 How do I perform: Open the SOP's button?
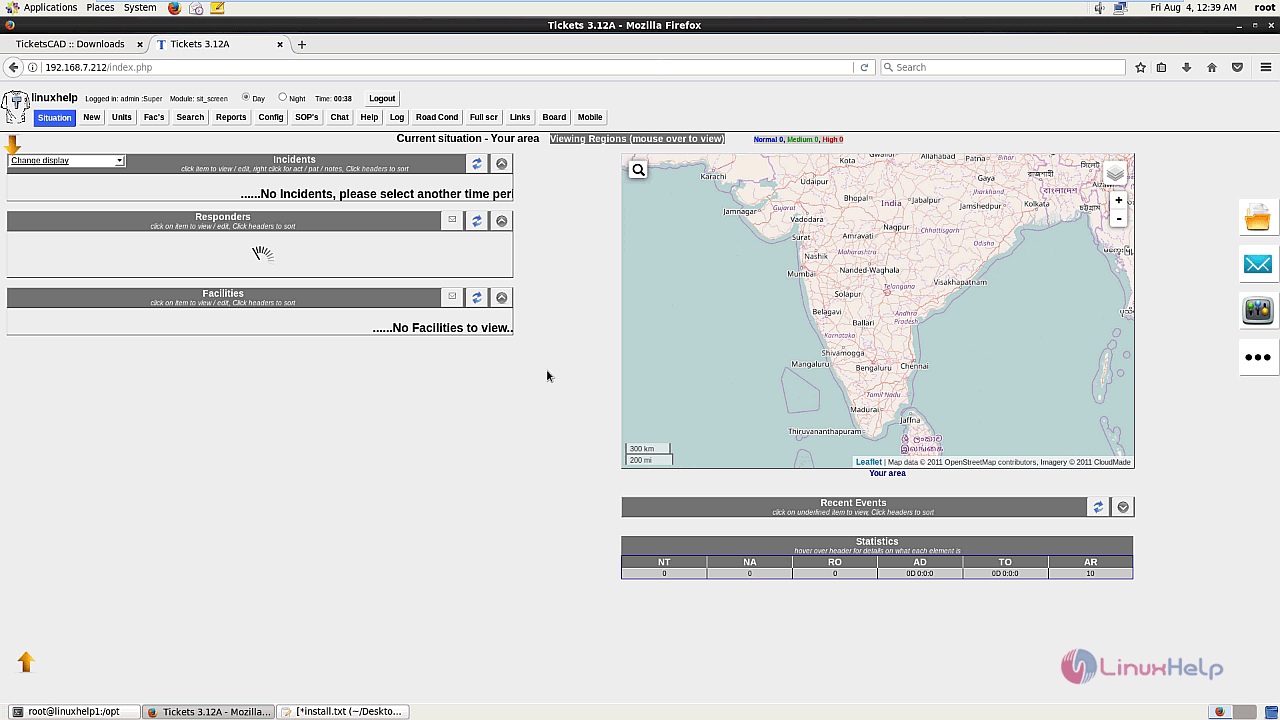click(x=307, y=117)
